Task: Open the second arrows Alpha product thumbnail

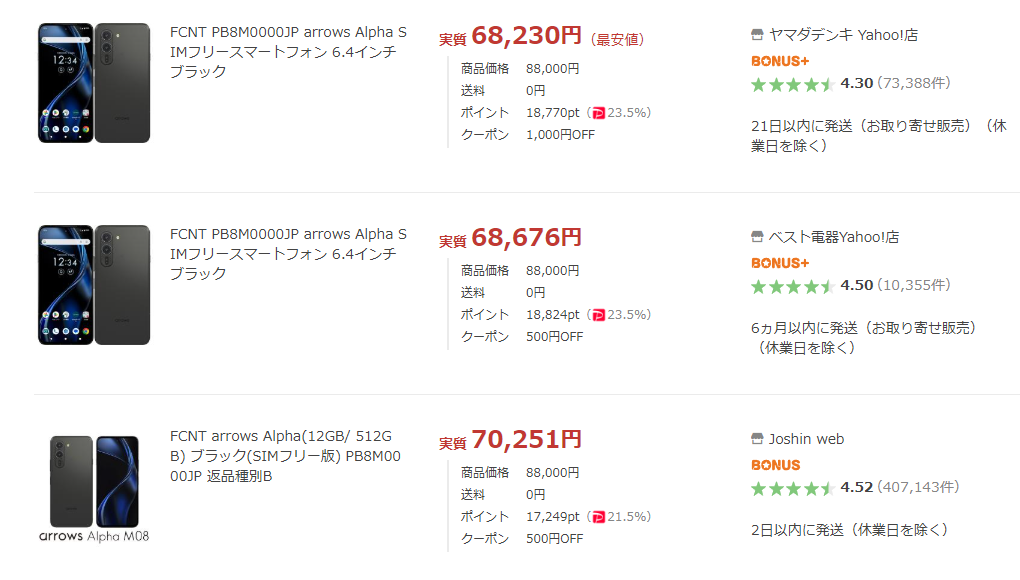Action: point(94,284)
